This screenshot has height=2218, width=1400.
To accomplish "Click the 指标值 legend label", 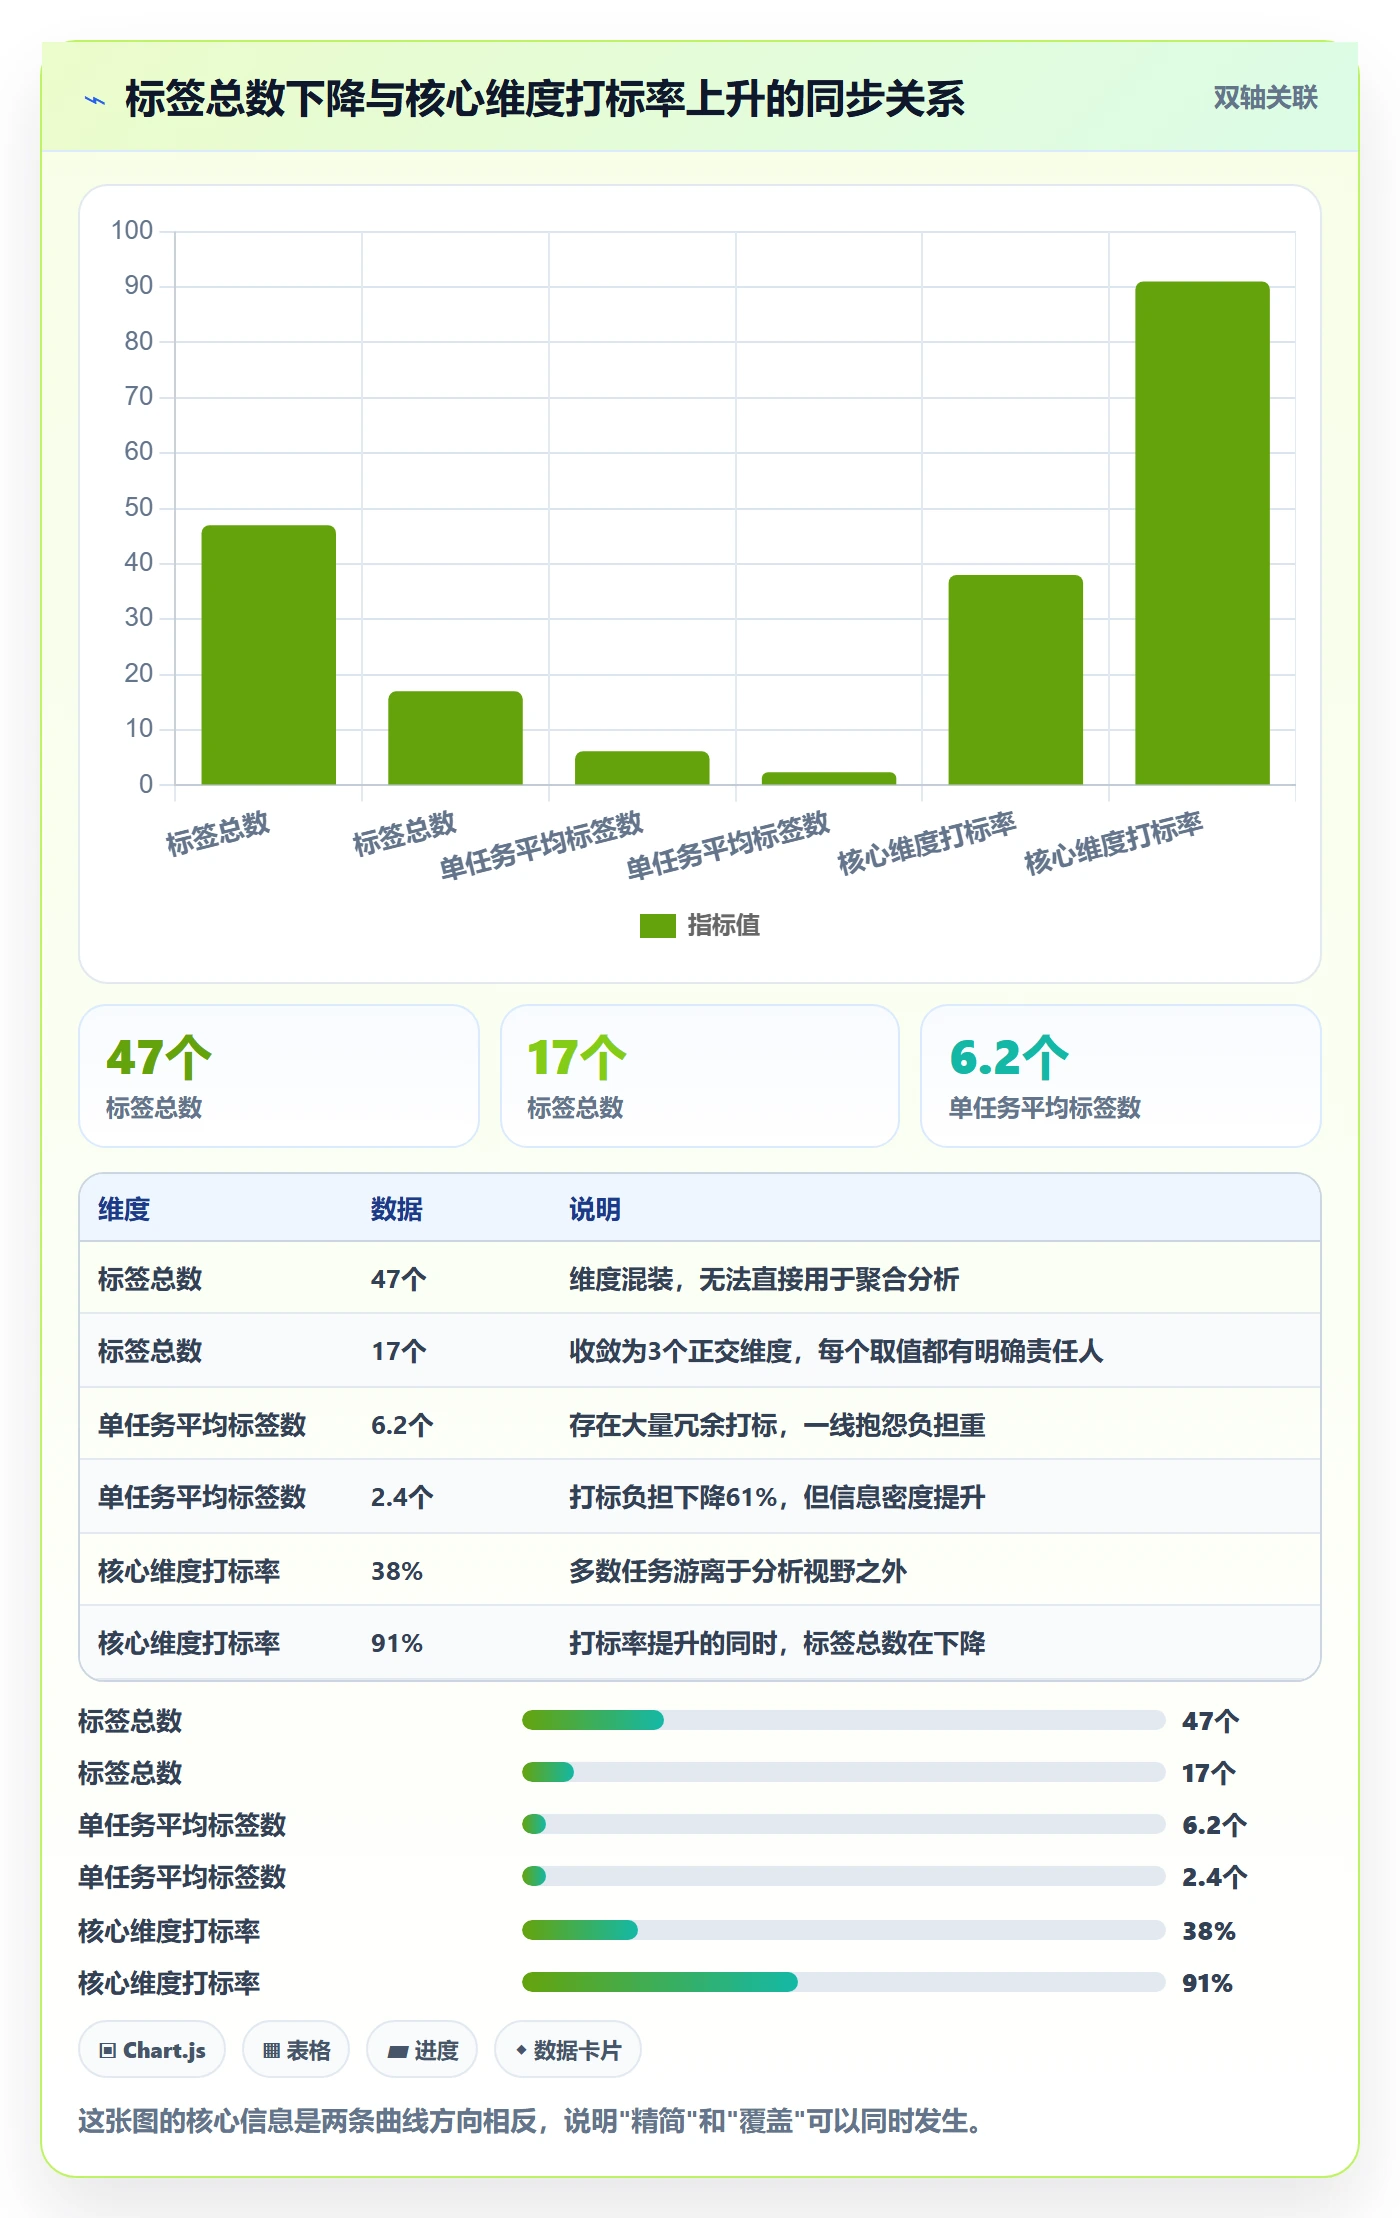I will [724, 926].
